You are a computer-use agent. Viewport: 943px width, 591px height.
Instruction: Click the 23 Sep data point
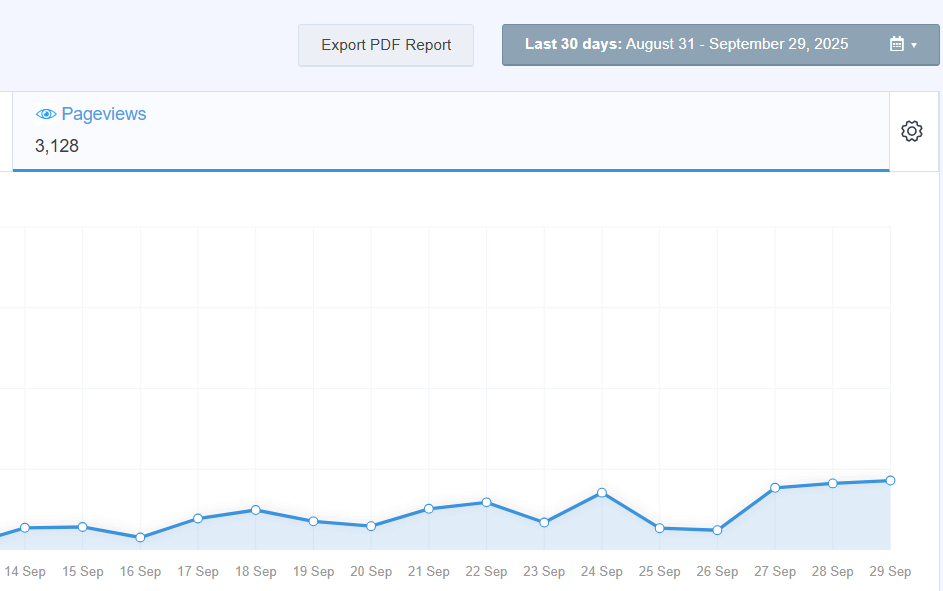pos(544,522)
